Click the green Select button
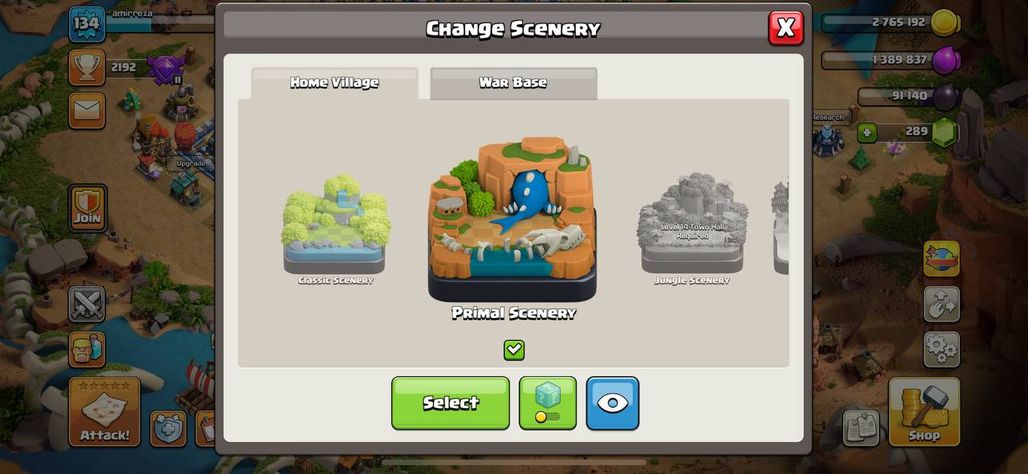Viewport: 1028px width, 474px height. pos(450,403)
